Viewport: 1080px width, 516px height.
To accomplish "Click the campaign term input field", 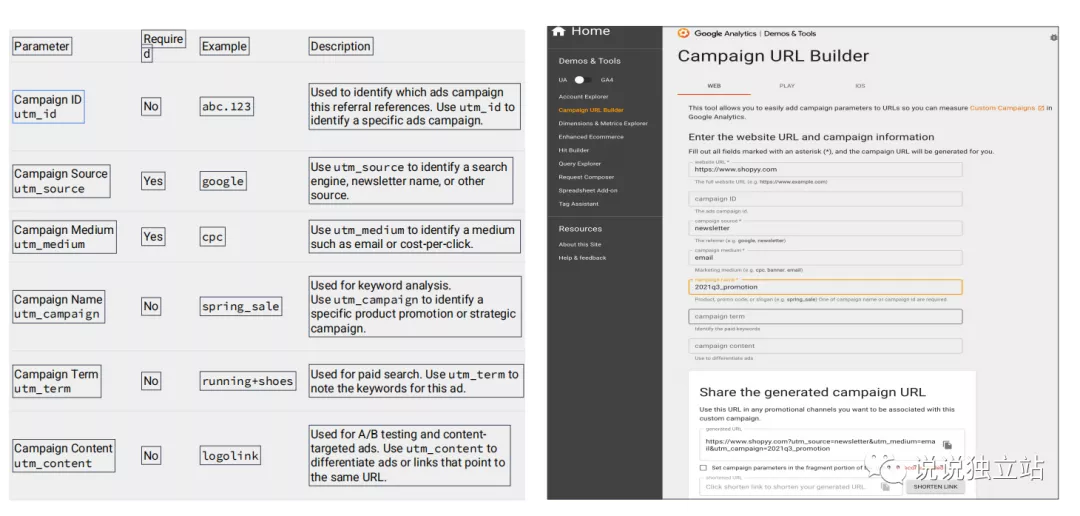I will [x=825, y=316].
